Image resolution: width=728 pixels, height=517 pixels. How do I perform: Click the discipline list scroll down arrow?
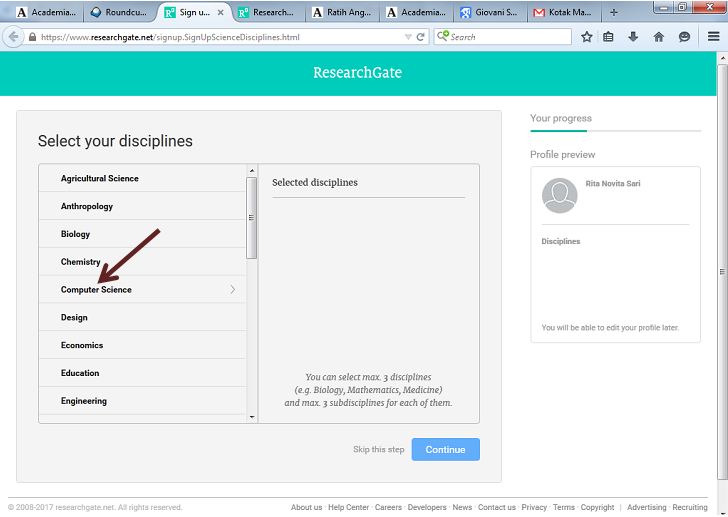(252, 417)
